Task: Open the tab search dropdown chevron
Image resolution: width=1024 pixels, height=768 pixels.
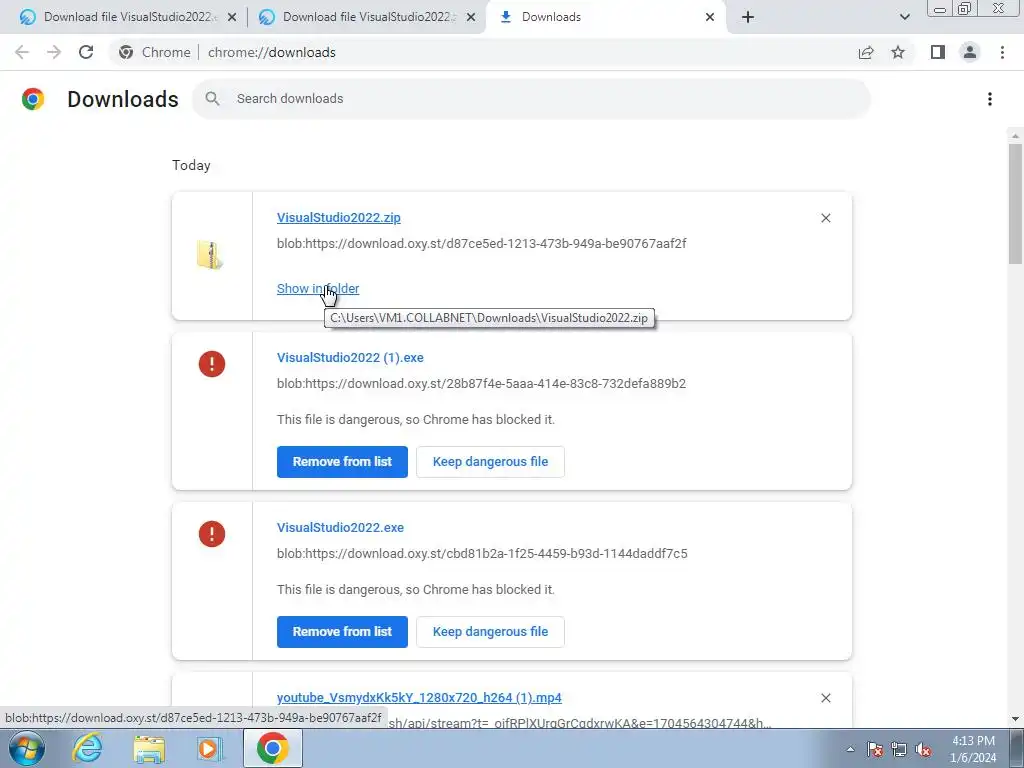Action: click(904, 17)
